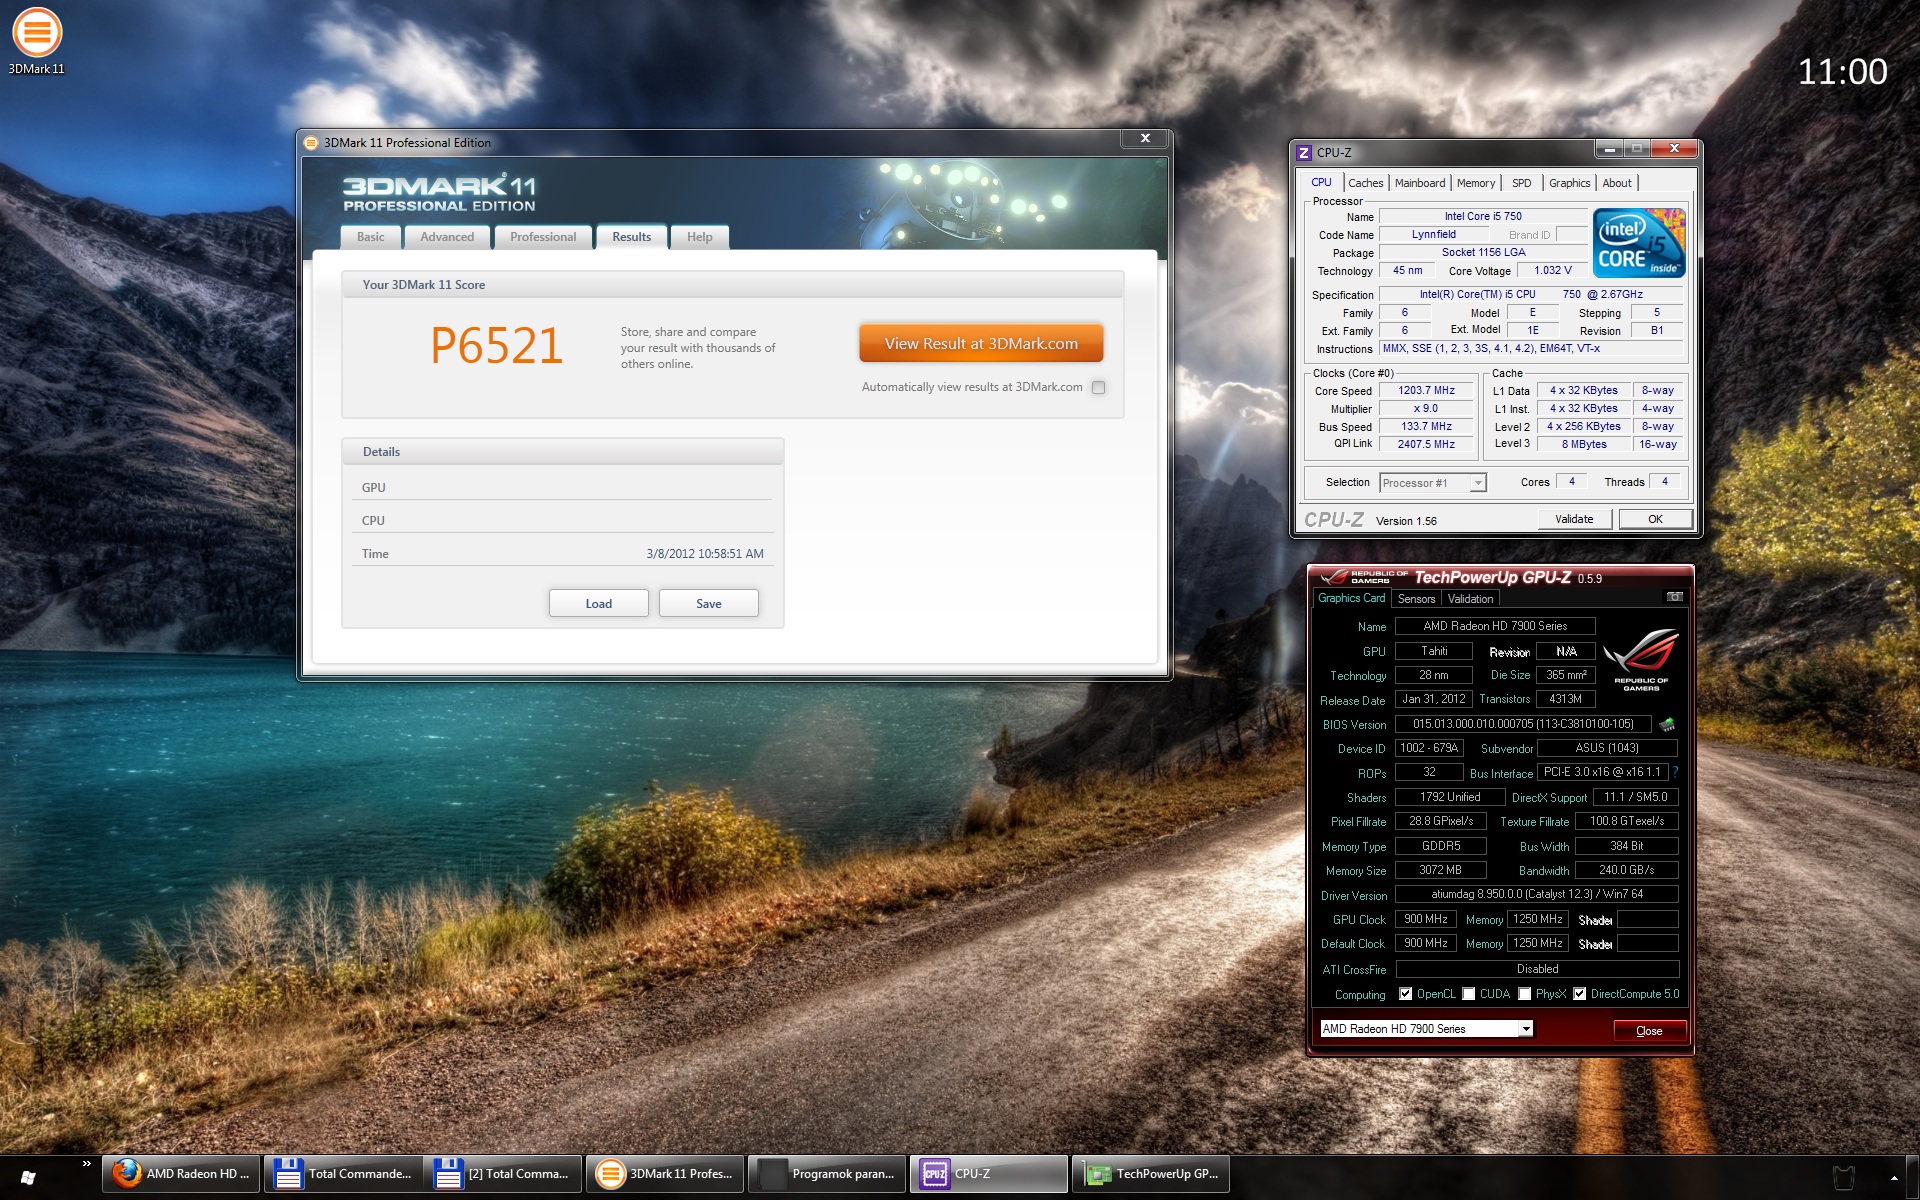
Task: Open the Processor #1 selection dropdown
Action: pyautogui.click(x=1433, y=483)
